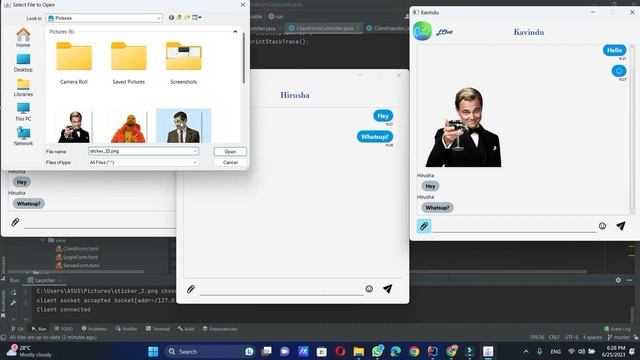
Task: Click the back arrow icon next to Look in
Action: pyautogui.click(x=171, y=18)
